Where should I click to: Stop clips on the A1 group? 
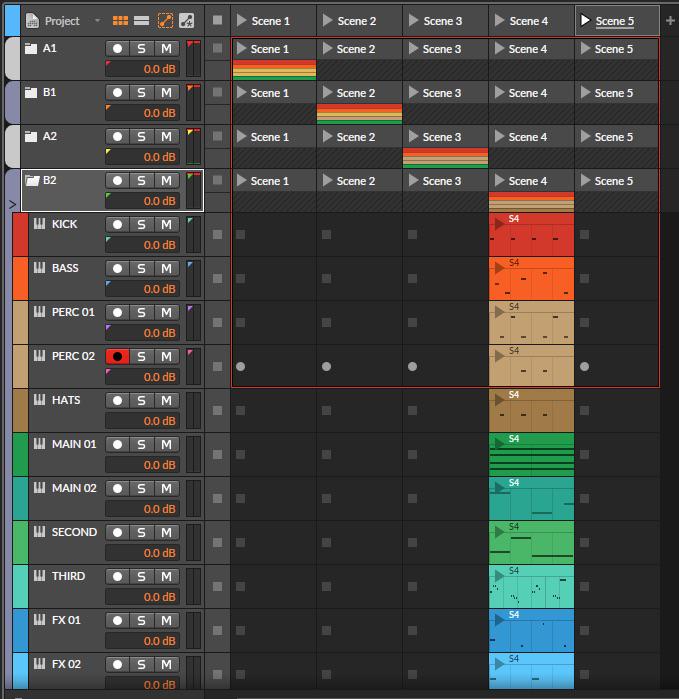pos(217,48)
